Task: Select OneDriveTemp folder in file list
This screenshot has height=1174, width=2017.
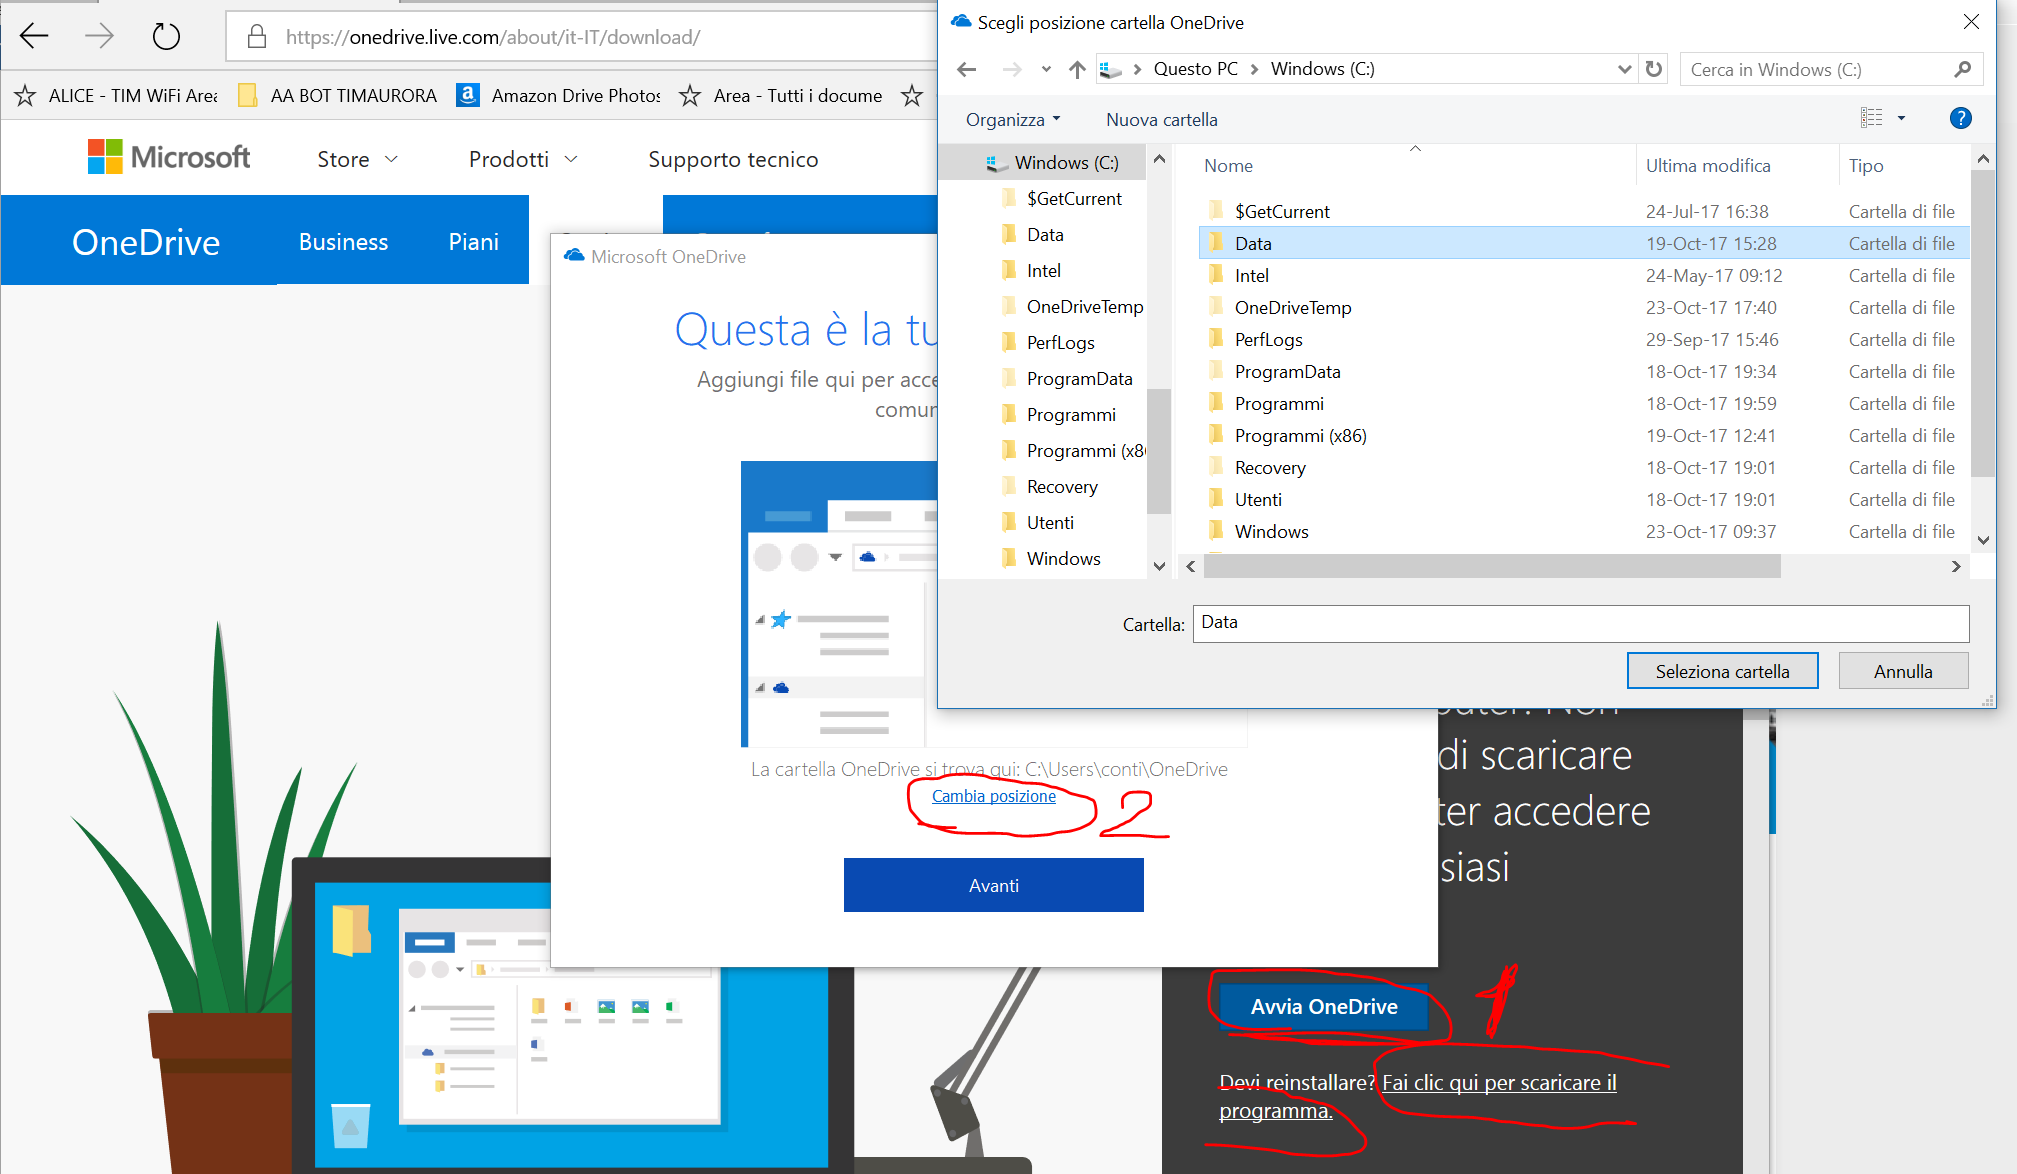Action: click(x=1292, y=308)
